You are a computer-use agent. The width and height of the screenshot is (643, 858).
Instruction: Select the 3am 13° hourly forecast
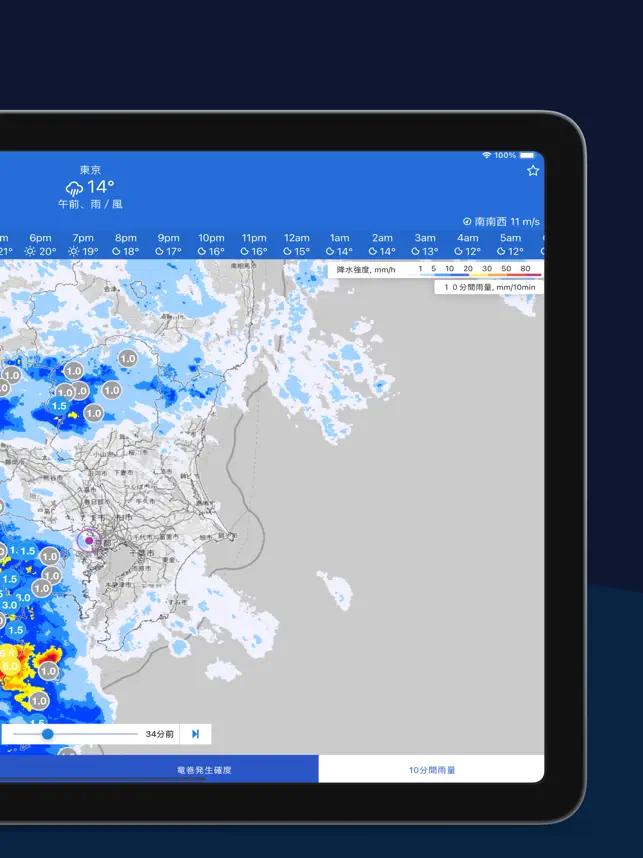(425, 245)
